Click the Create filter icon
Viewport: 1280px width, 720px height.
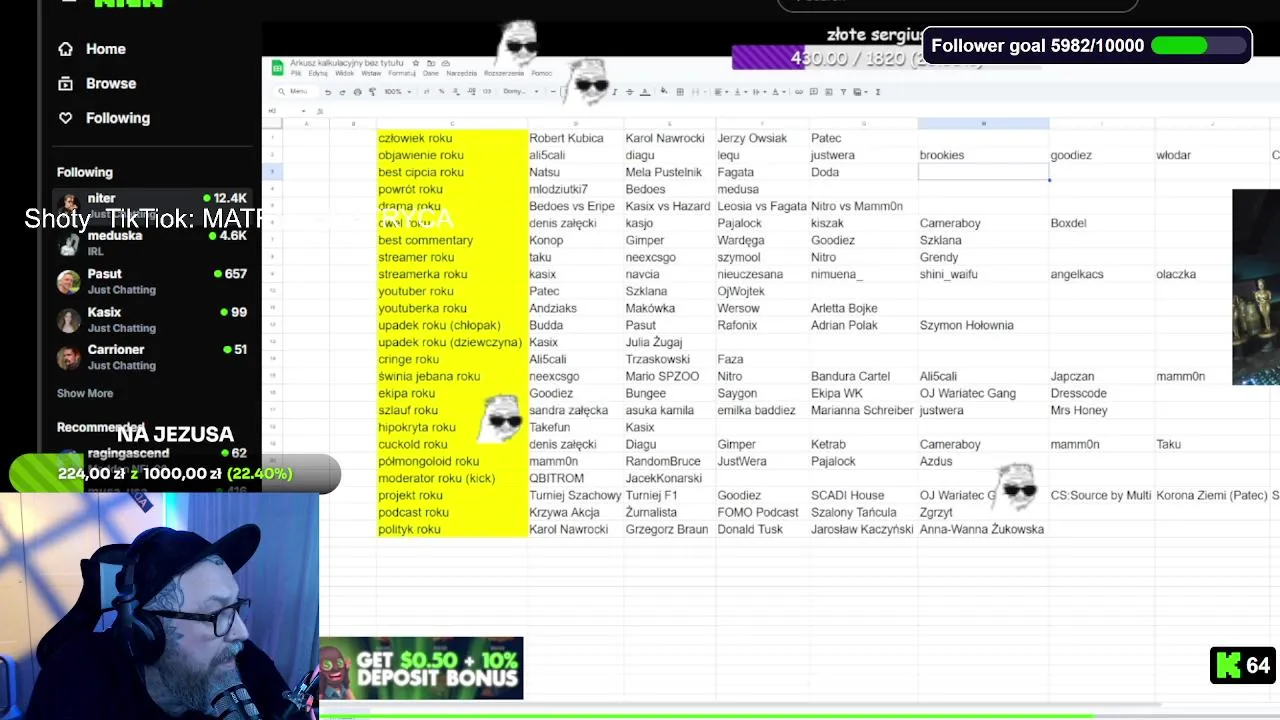pos(843,92)
